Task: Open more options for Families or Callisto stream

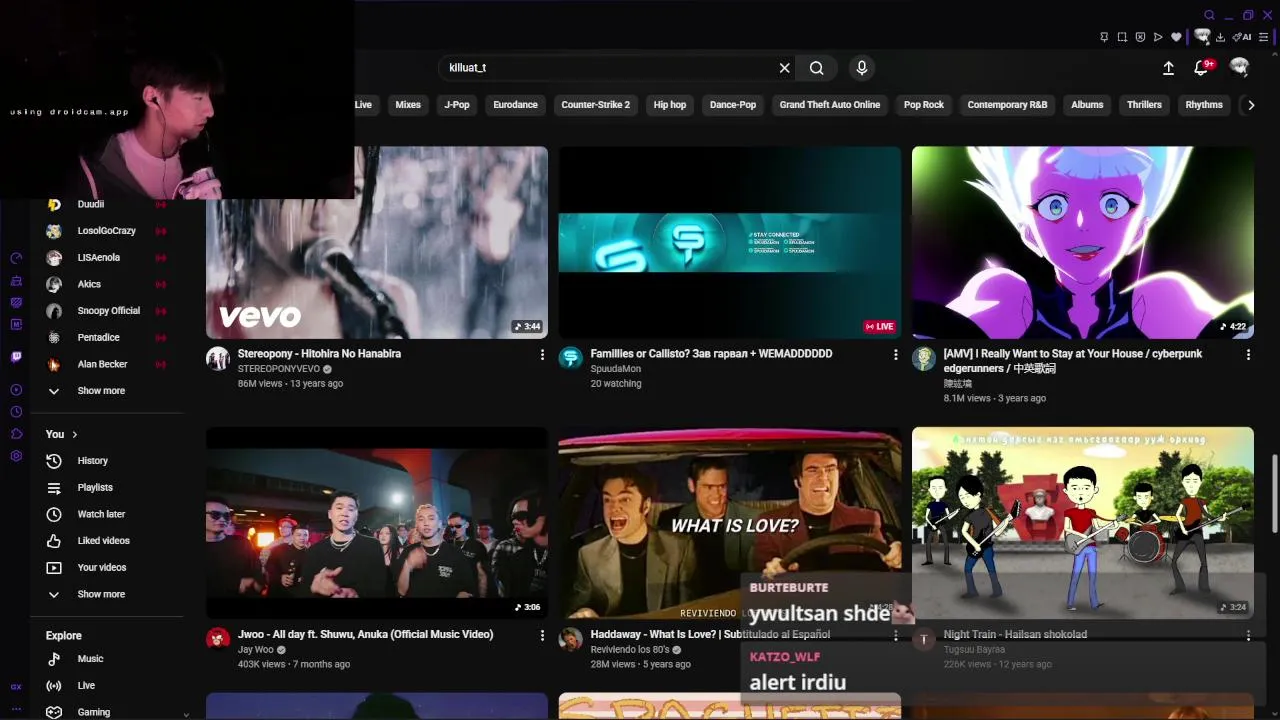Action: click(895, 355)
